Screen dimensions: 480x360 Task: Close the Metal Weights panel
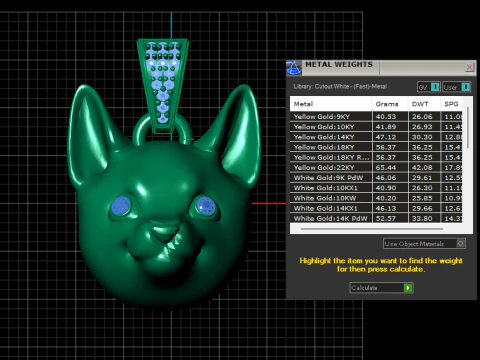click(469, 67)
